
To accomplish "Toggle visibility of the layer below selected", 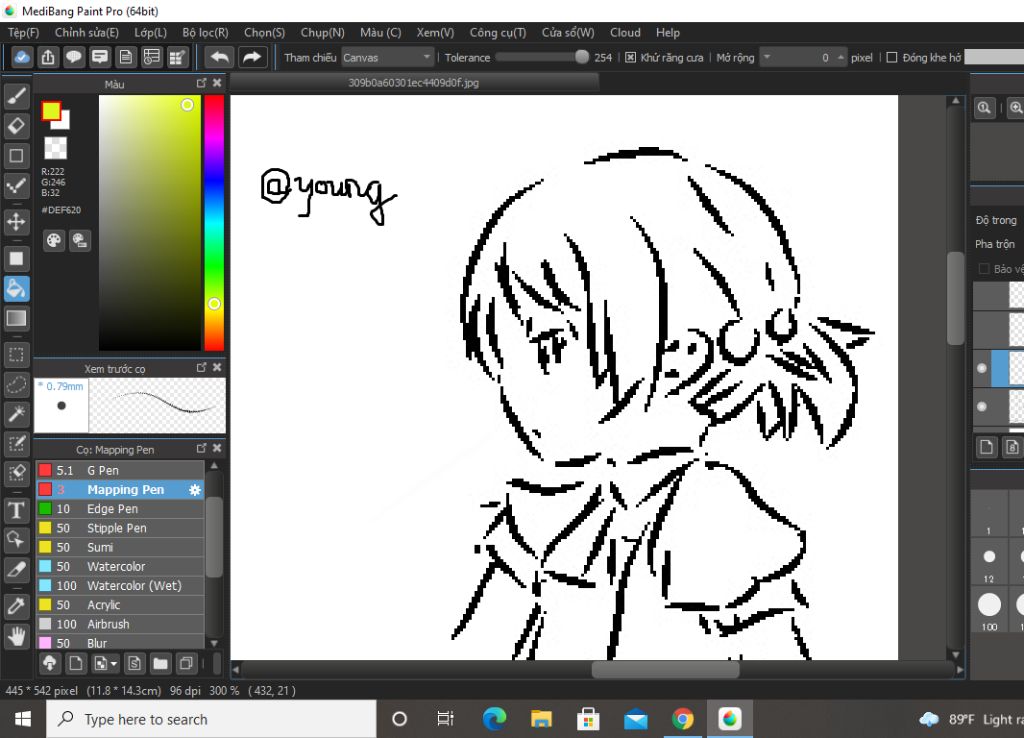I will click(982, 406).
